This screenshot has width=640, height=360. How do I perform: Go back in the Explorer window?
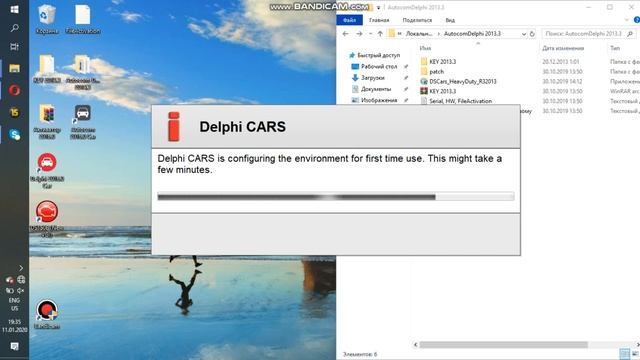tap(346, 34)
